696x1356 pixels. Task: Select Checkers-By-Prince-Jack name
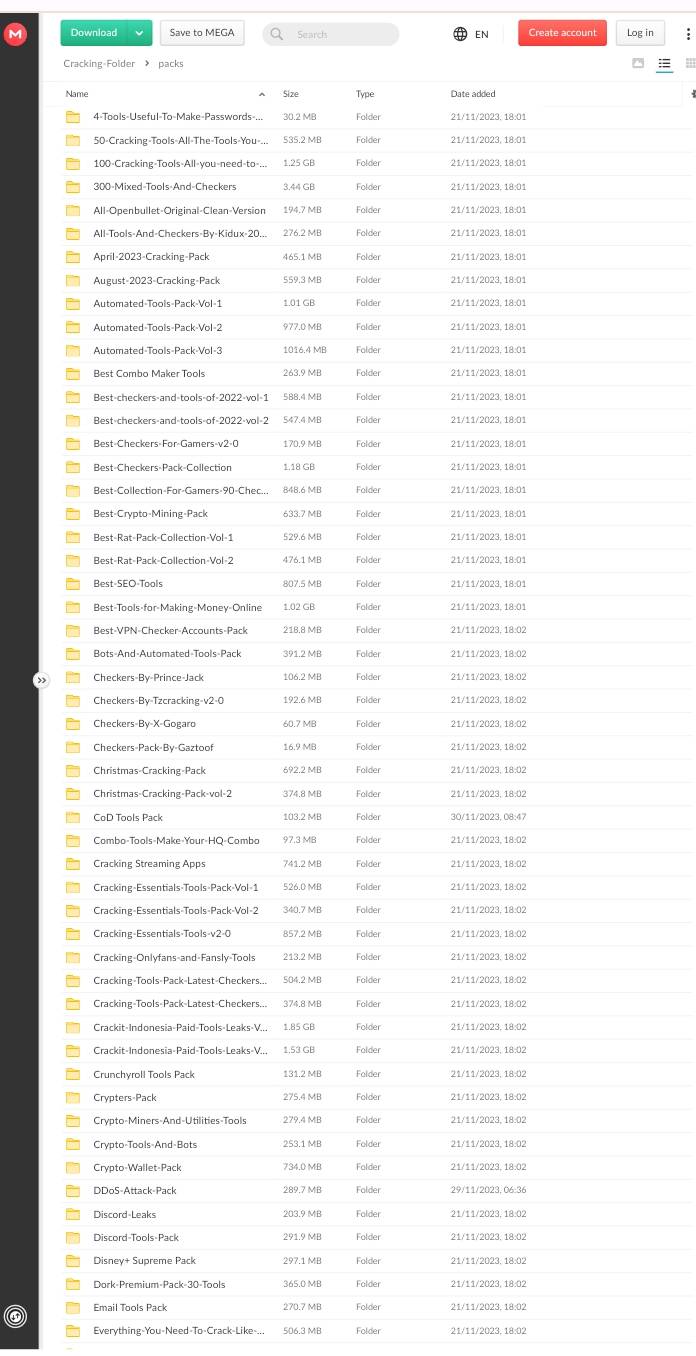tap(148, 677)
